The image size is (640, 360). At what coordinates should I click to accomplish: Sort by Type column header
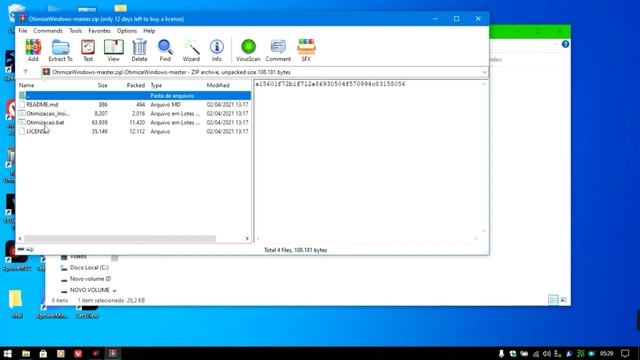[156, 85]
